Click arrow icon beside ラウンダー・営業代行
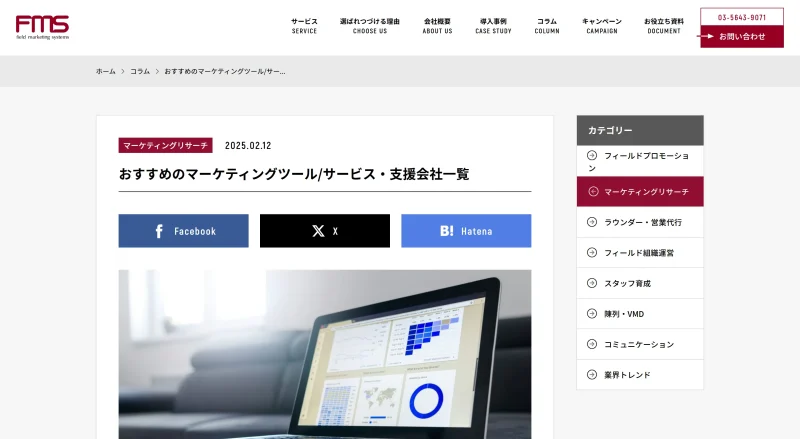Screen dimensions: 800x439 point(592,222)
